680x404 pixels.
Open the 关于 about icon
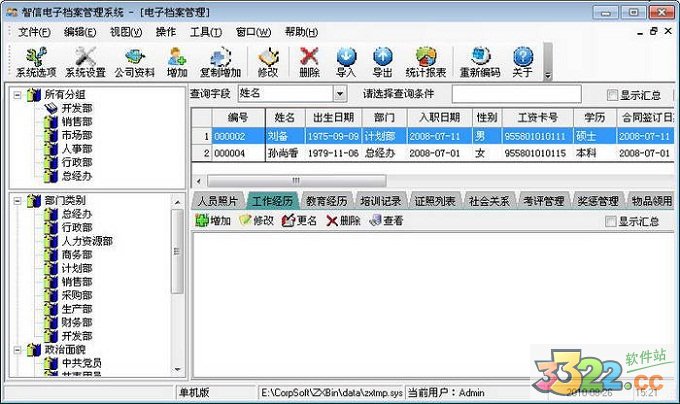point(523,62)
